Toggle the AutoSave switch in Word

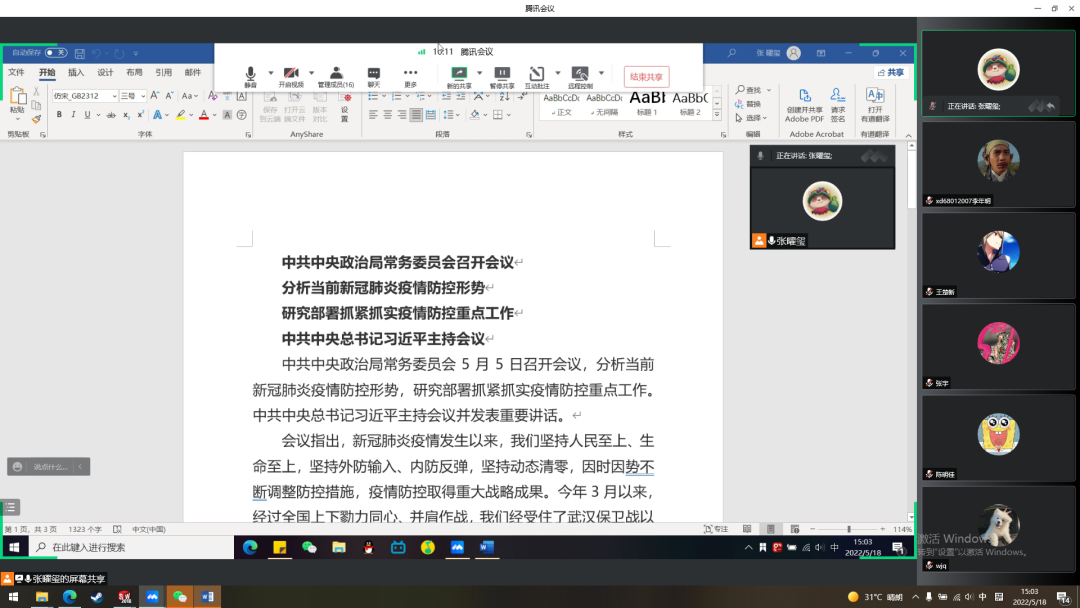click(x=55, y=52)
